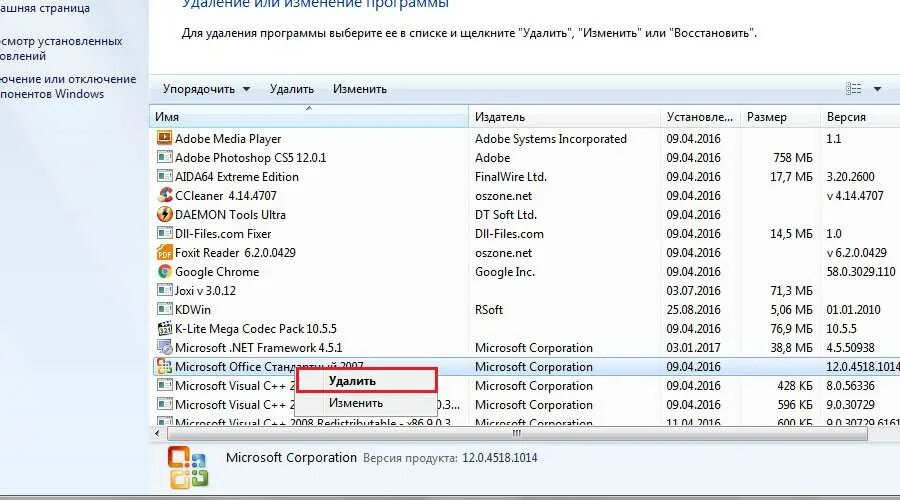900x500 pixels.
Task: Click the DAEMON Tools Ultra icon
Action: [164, 214]
